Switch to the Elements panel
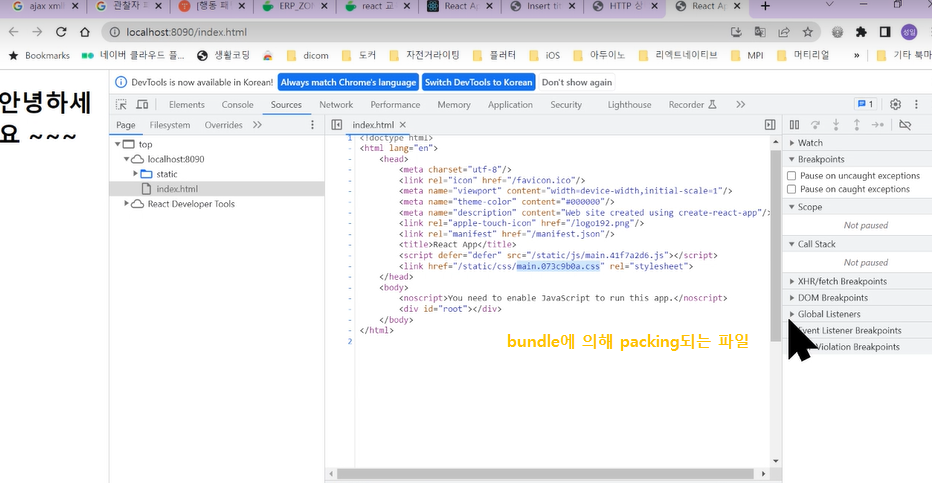The height and width of the screenshot is (483, 932). coord(187,105)
